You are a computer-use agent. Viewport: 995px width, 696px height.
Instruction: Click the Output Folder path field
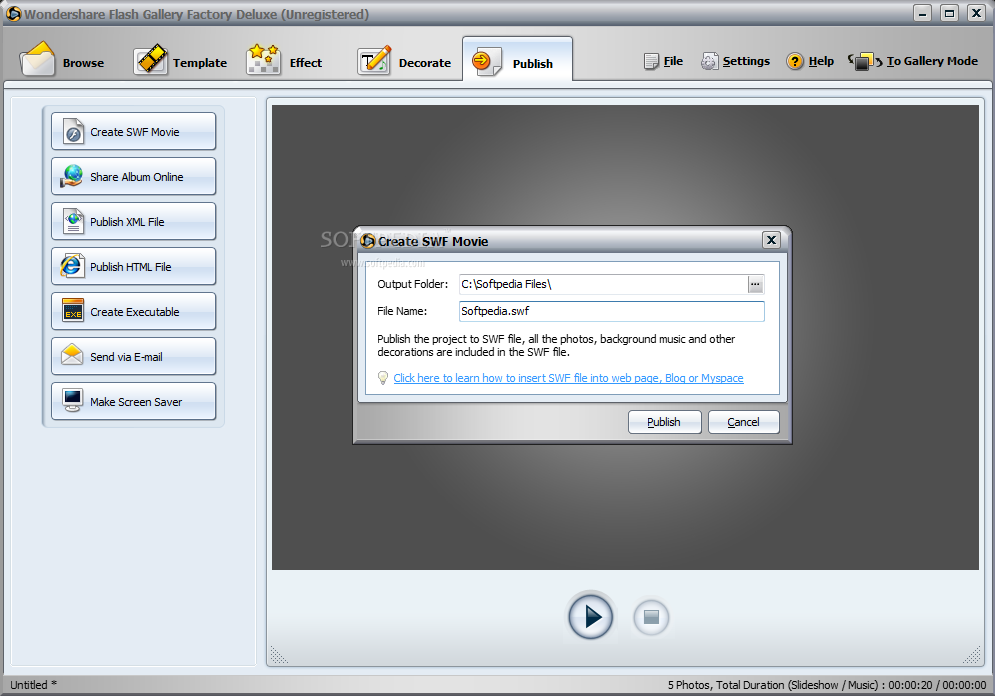pos(603,284)
